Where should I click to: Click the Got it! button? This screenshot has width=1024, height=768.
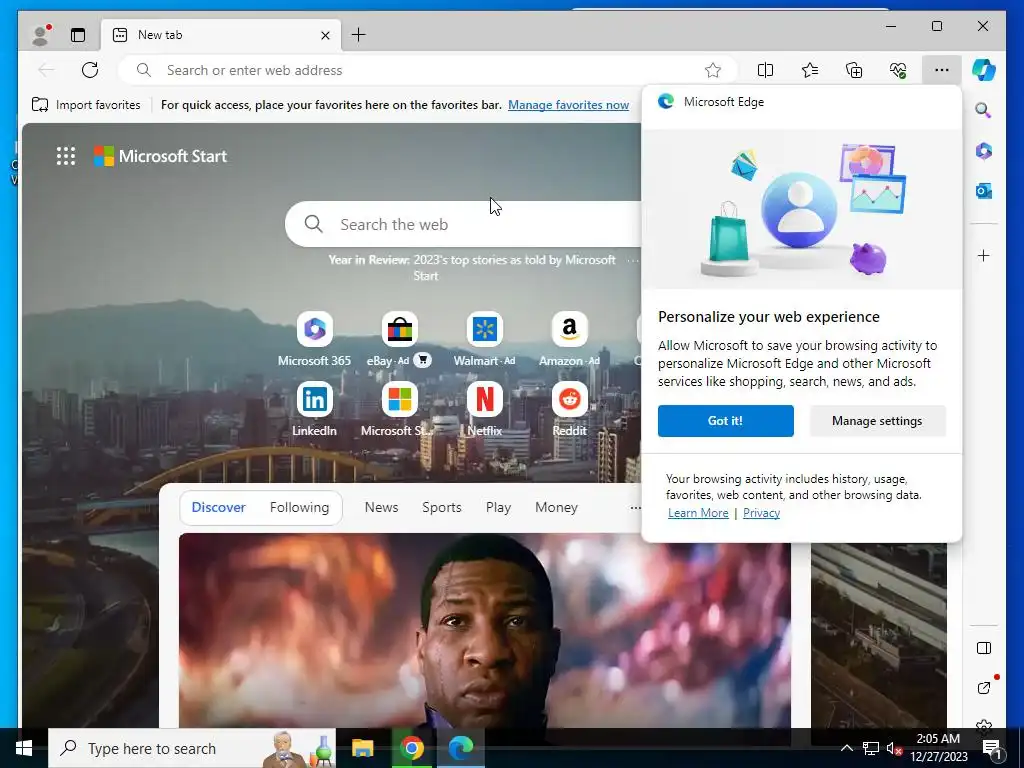click(x=726, y=421)
